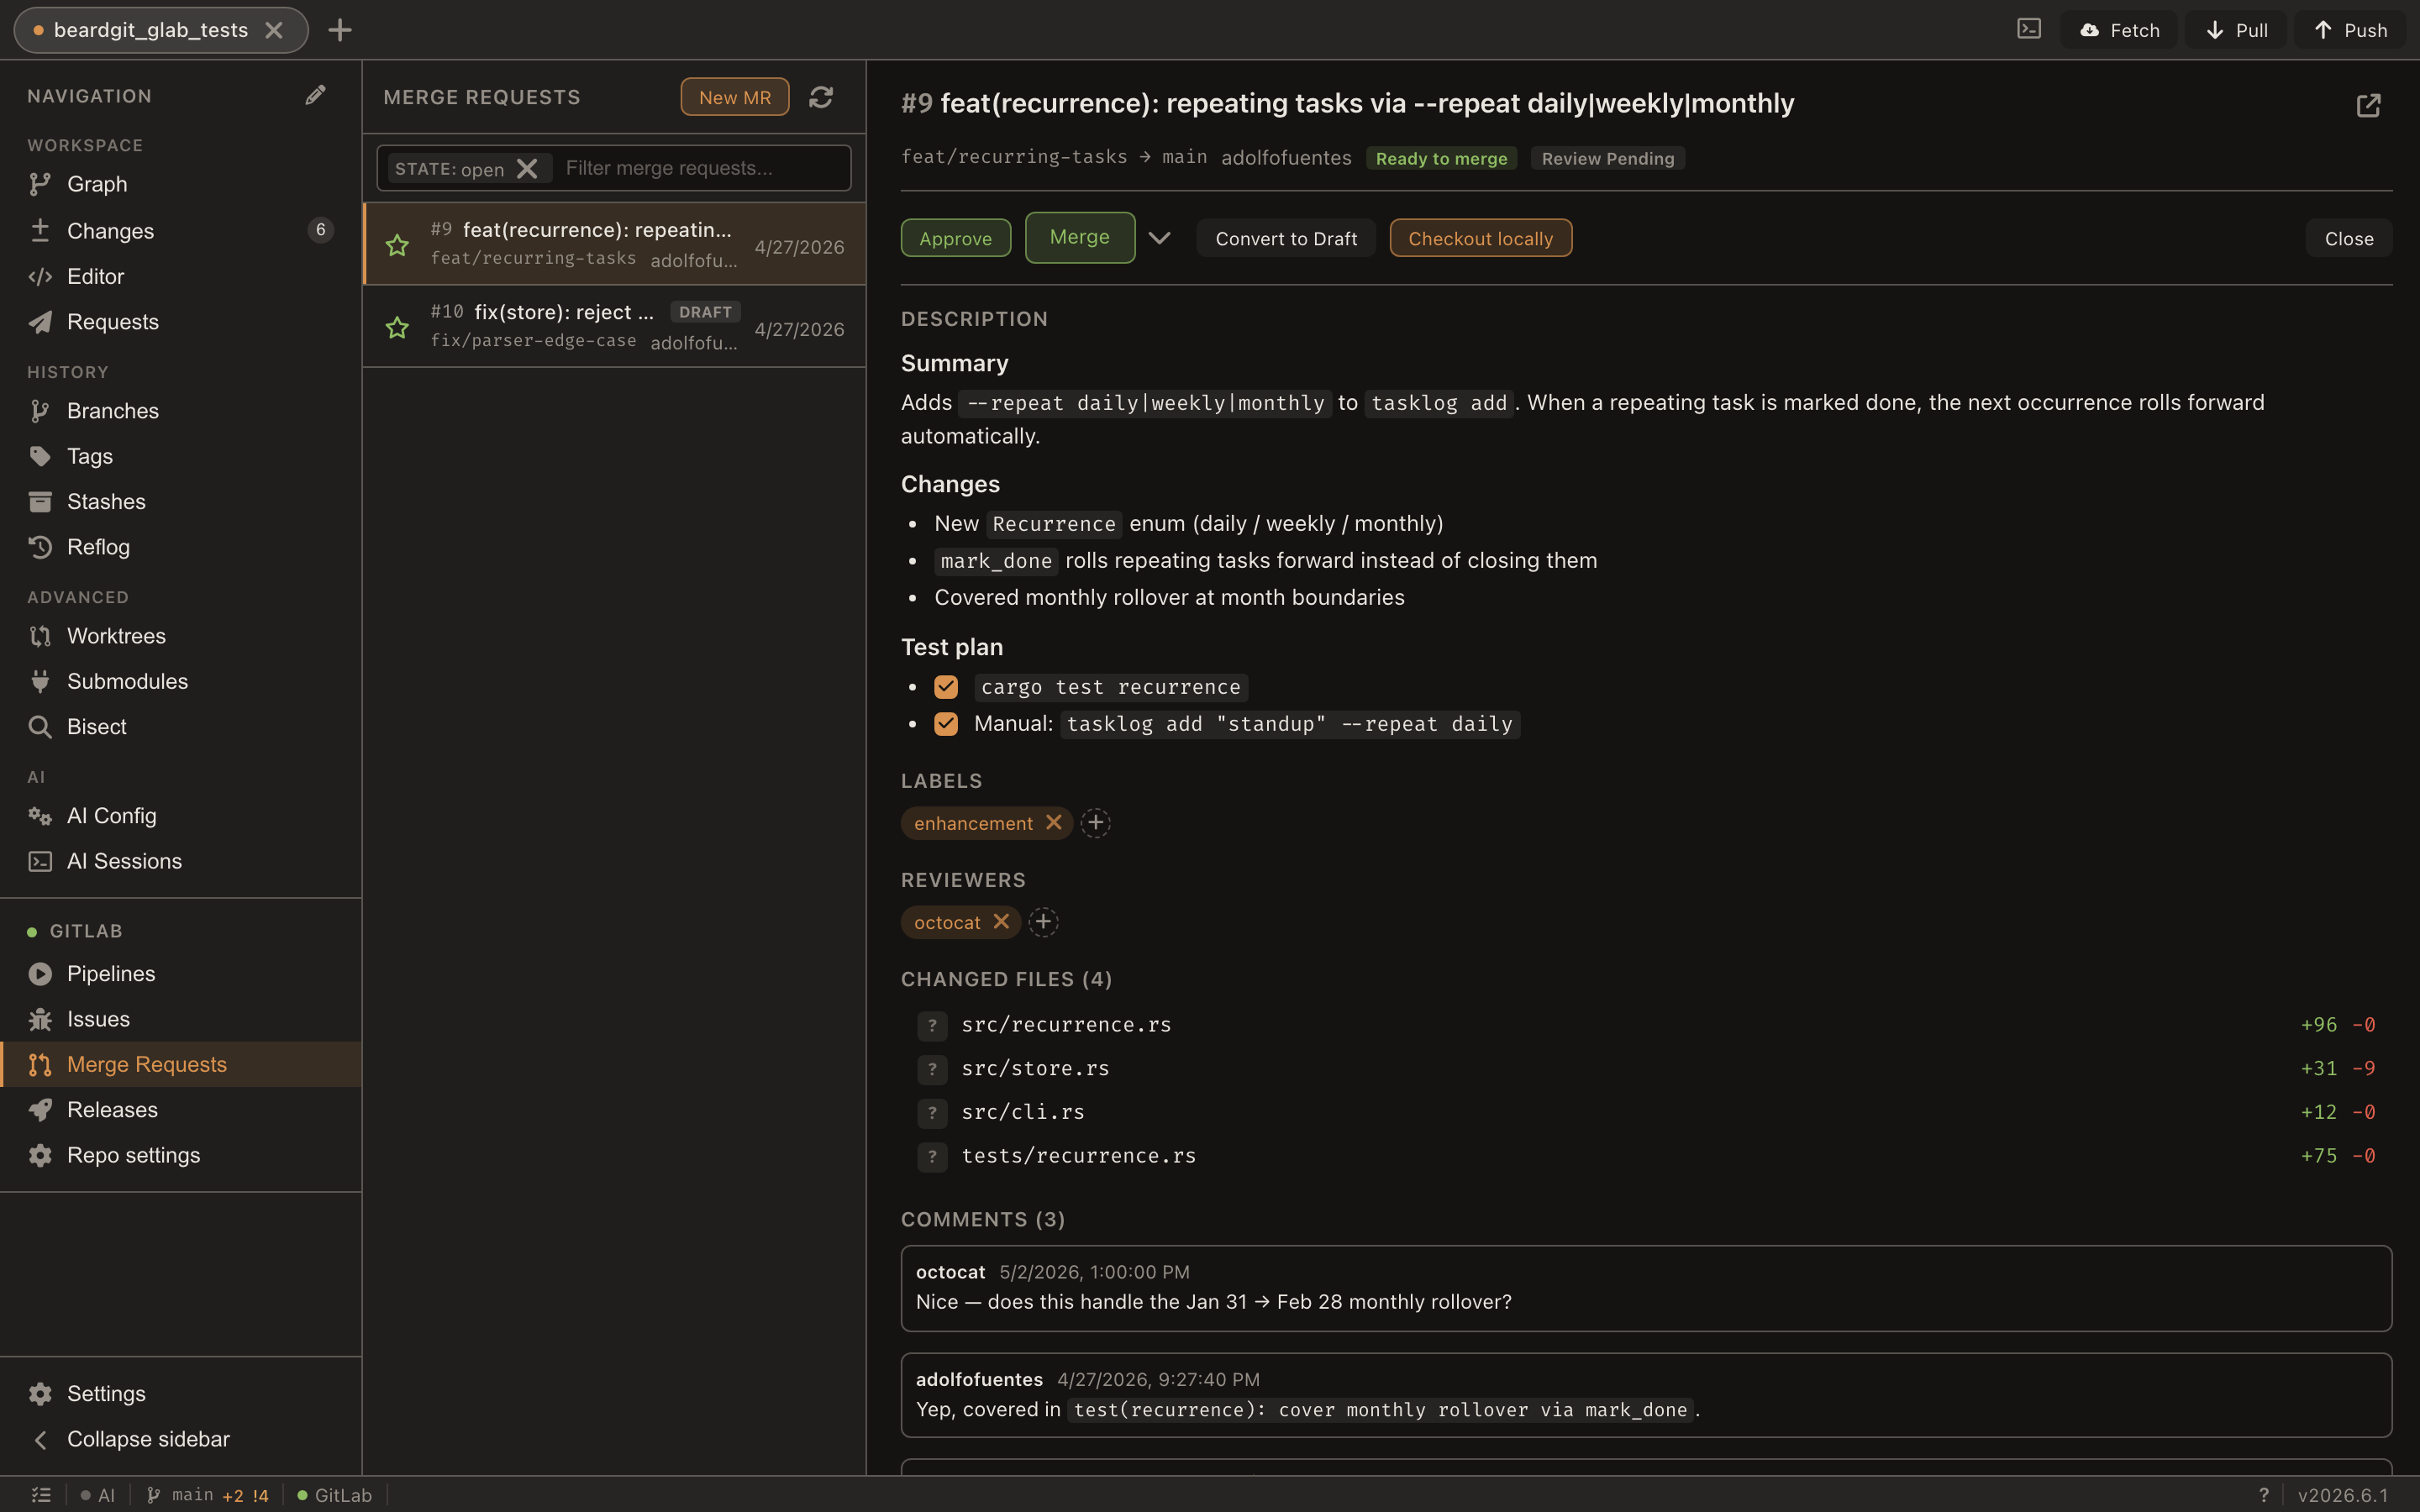Click the edit navigation pencil icon

pos(315,95)
